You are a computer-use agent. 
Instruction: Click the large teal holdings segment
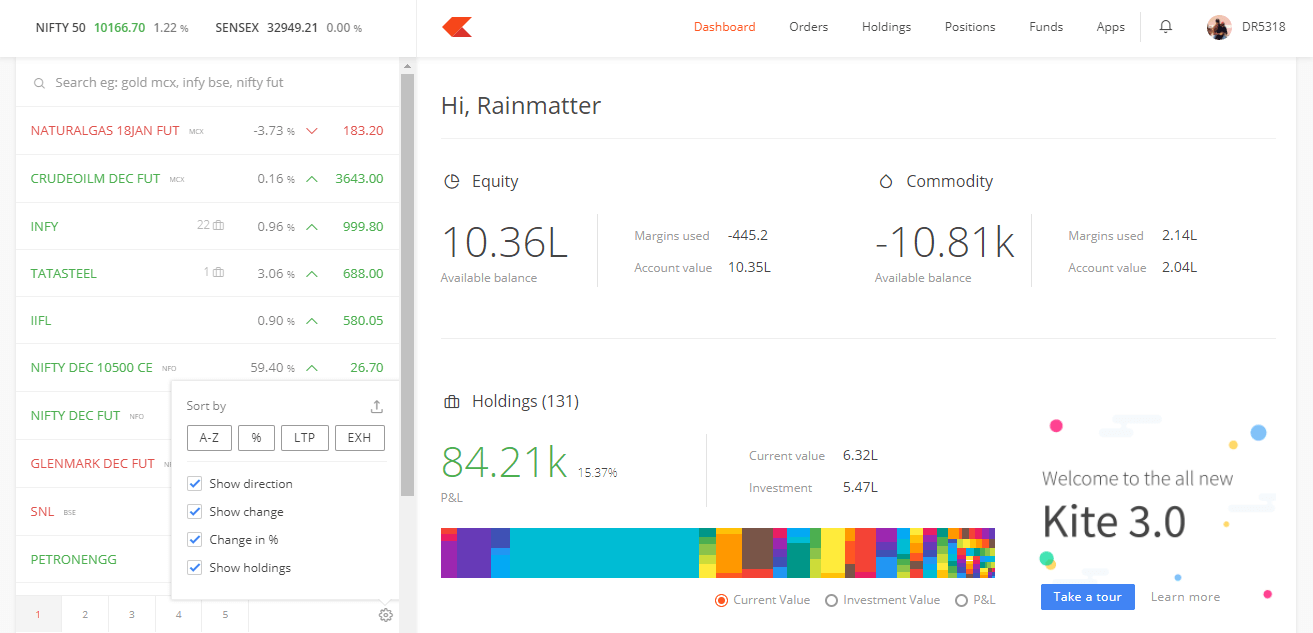coord(604,553)
